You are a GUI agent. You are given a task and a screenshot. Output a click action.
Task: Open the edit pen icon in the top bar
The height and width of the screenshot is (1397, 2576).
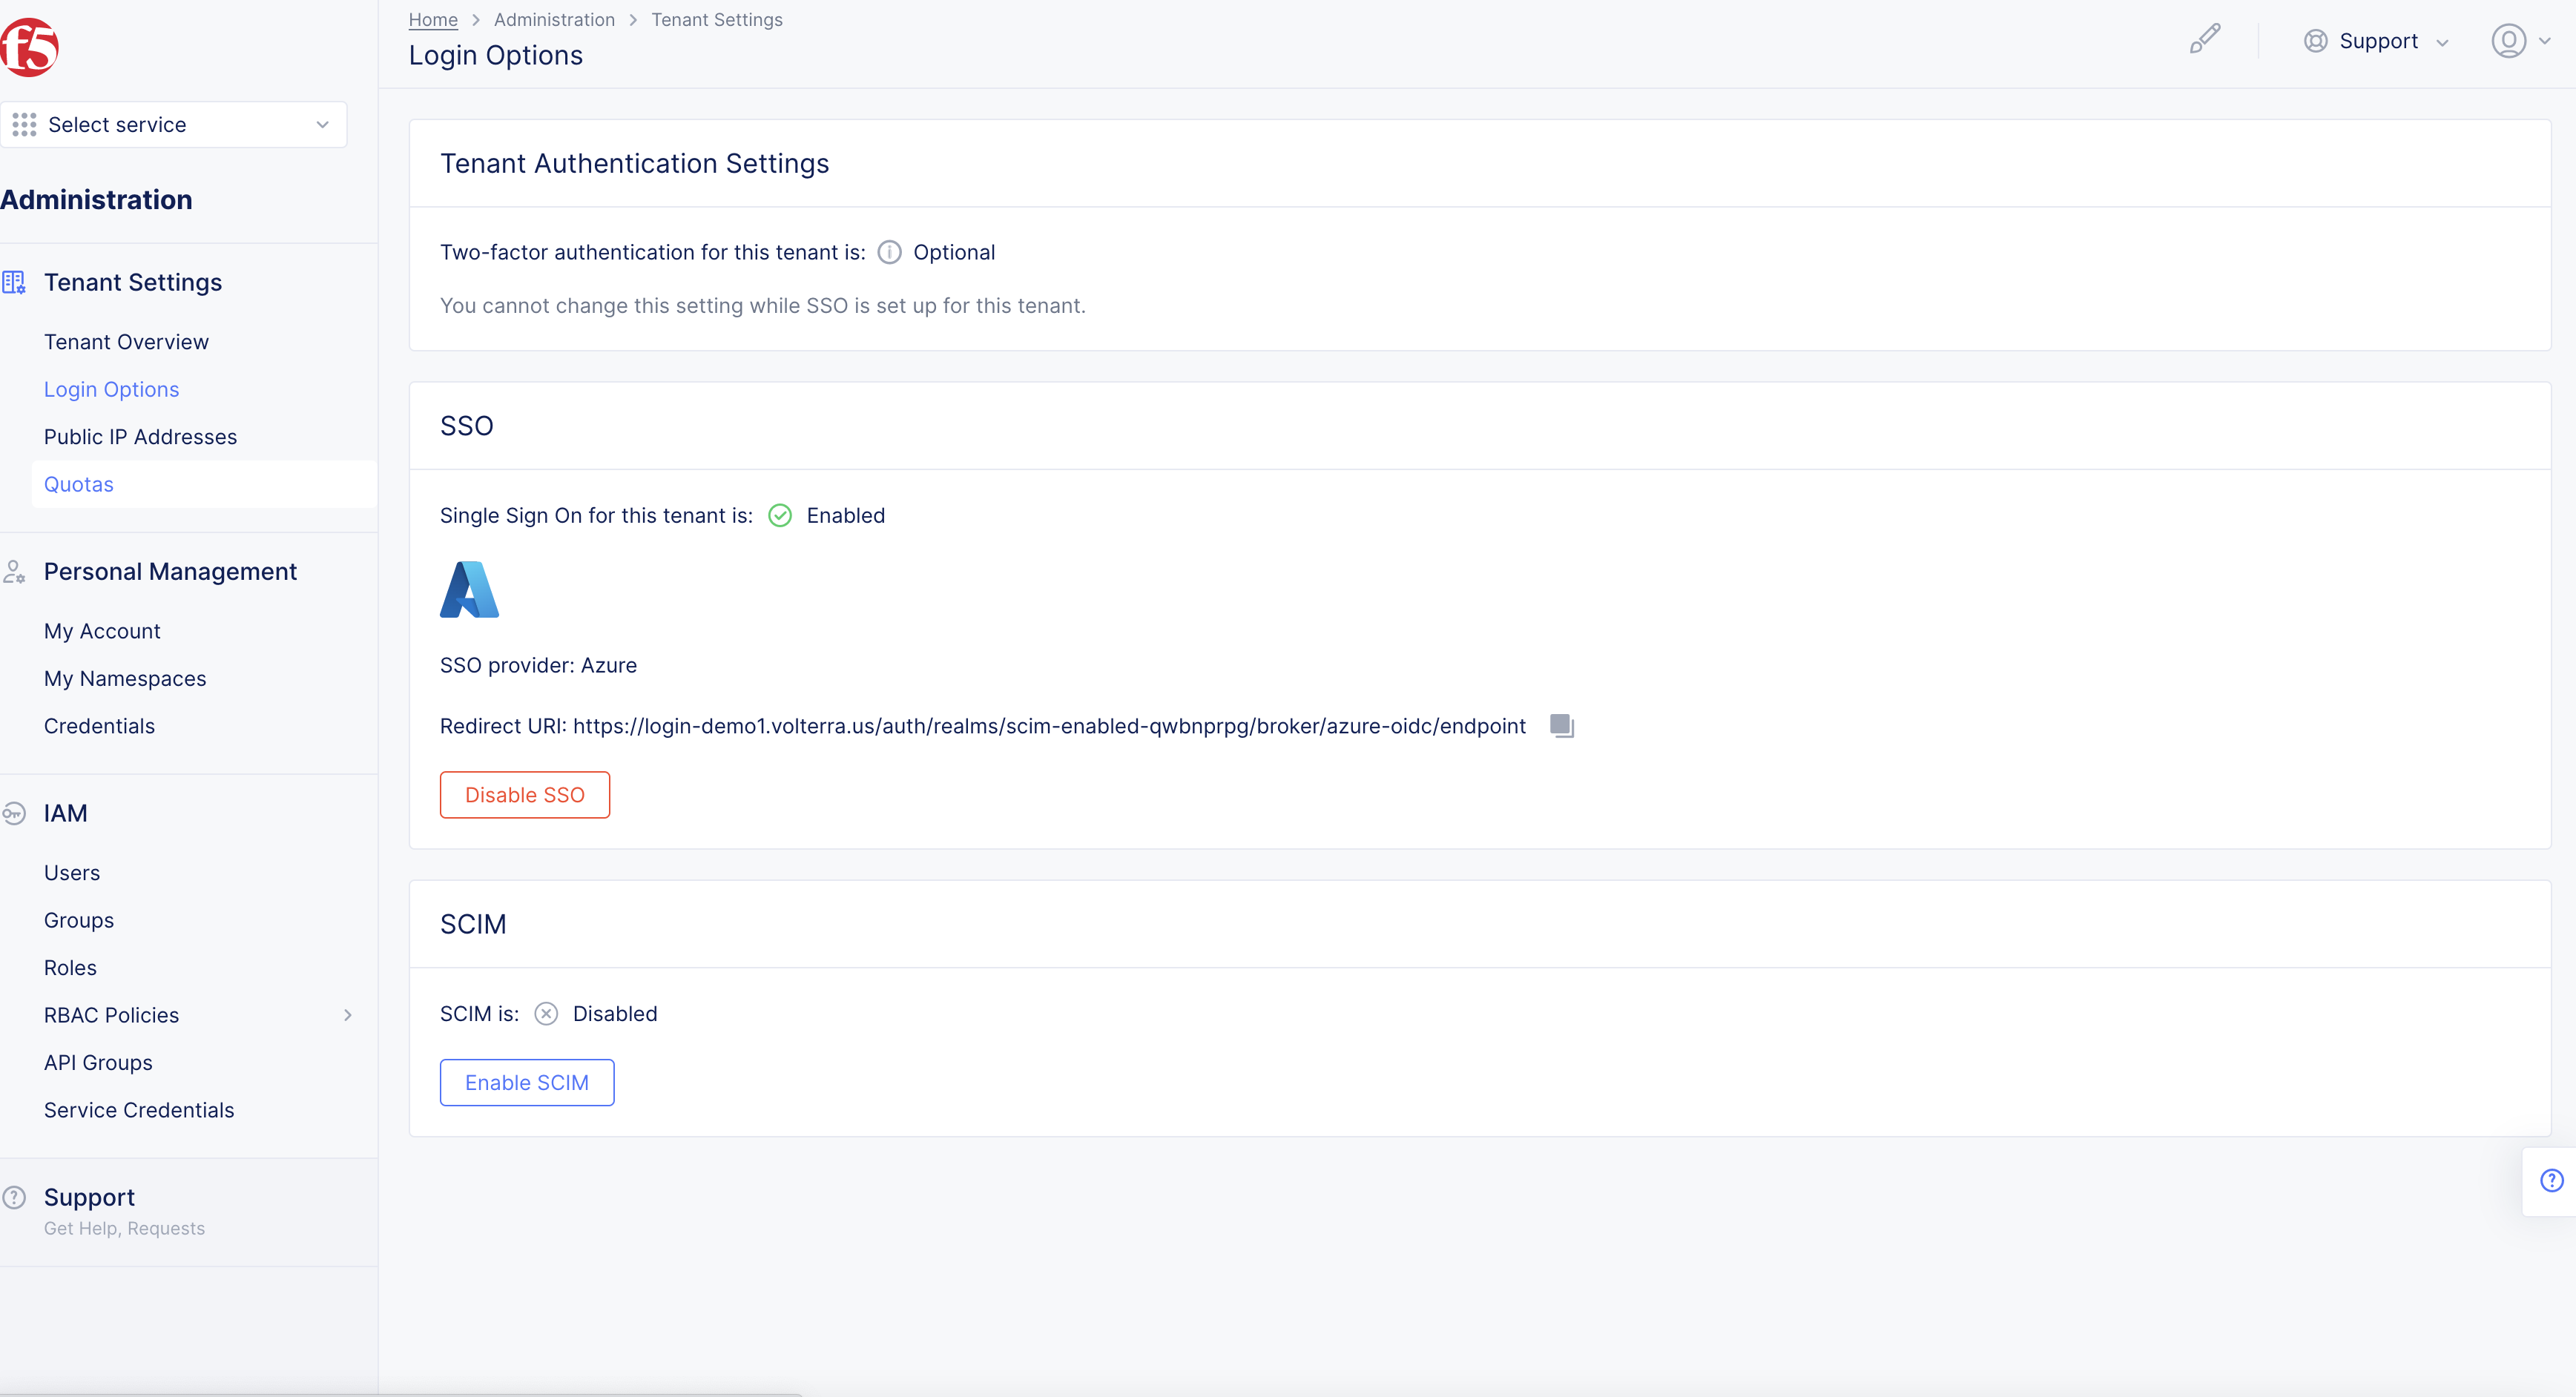[2205, 39]
